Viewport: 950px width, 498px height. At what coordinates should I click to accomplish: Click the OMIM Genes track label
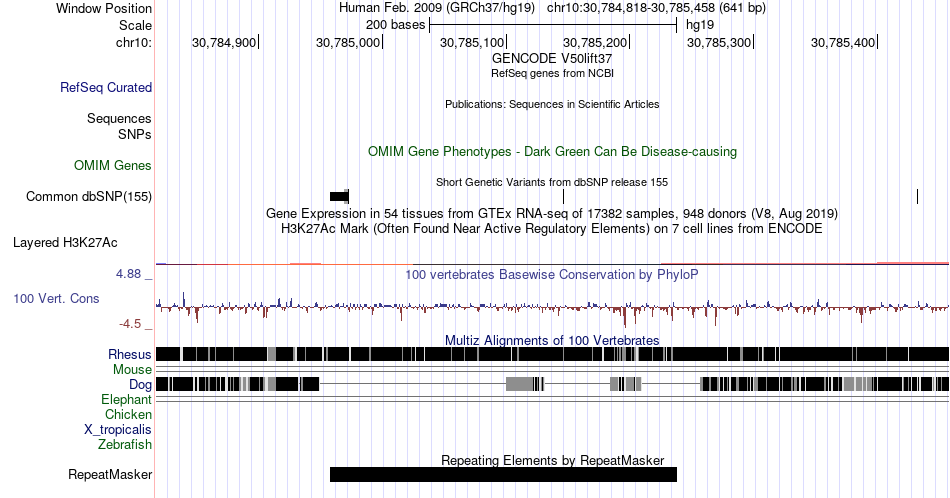pyautogui.click(x=113, y=165)
